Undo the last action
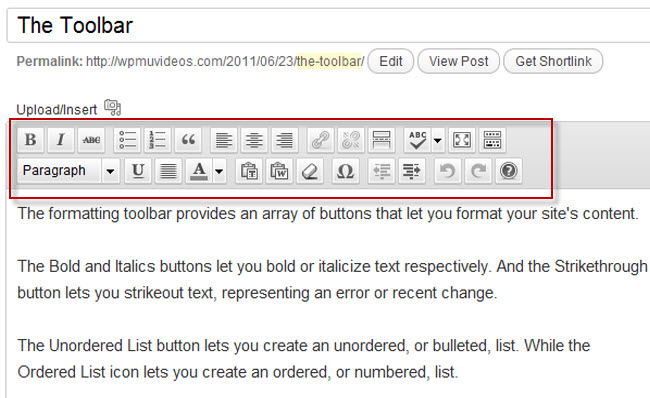Screen dimensions: 650x398 [447, 171]
